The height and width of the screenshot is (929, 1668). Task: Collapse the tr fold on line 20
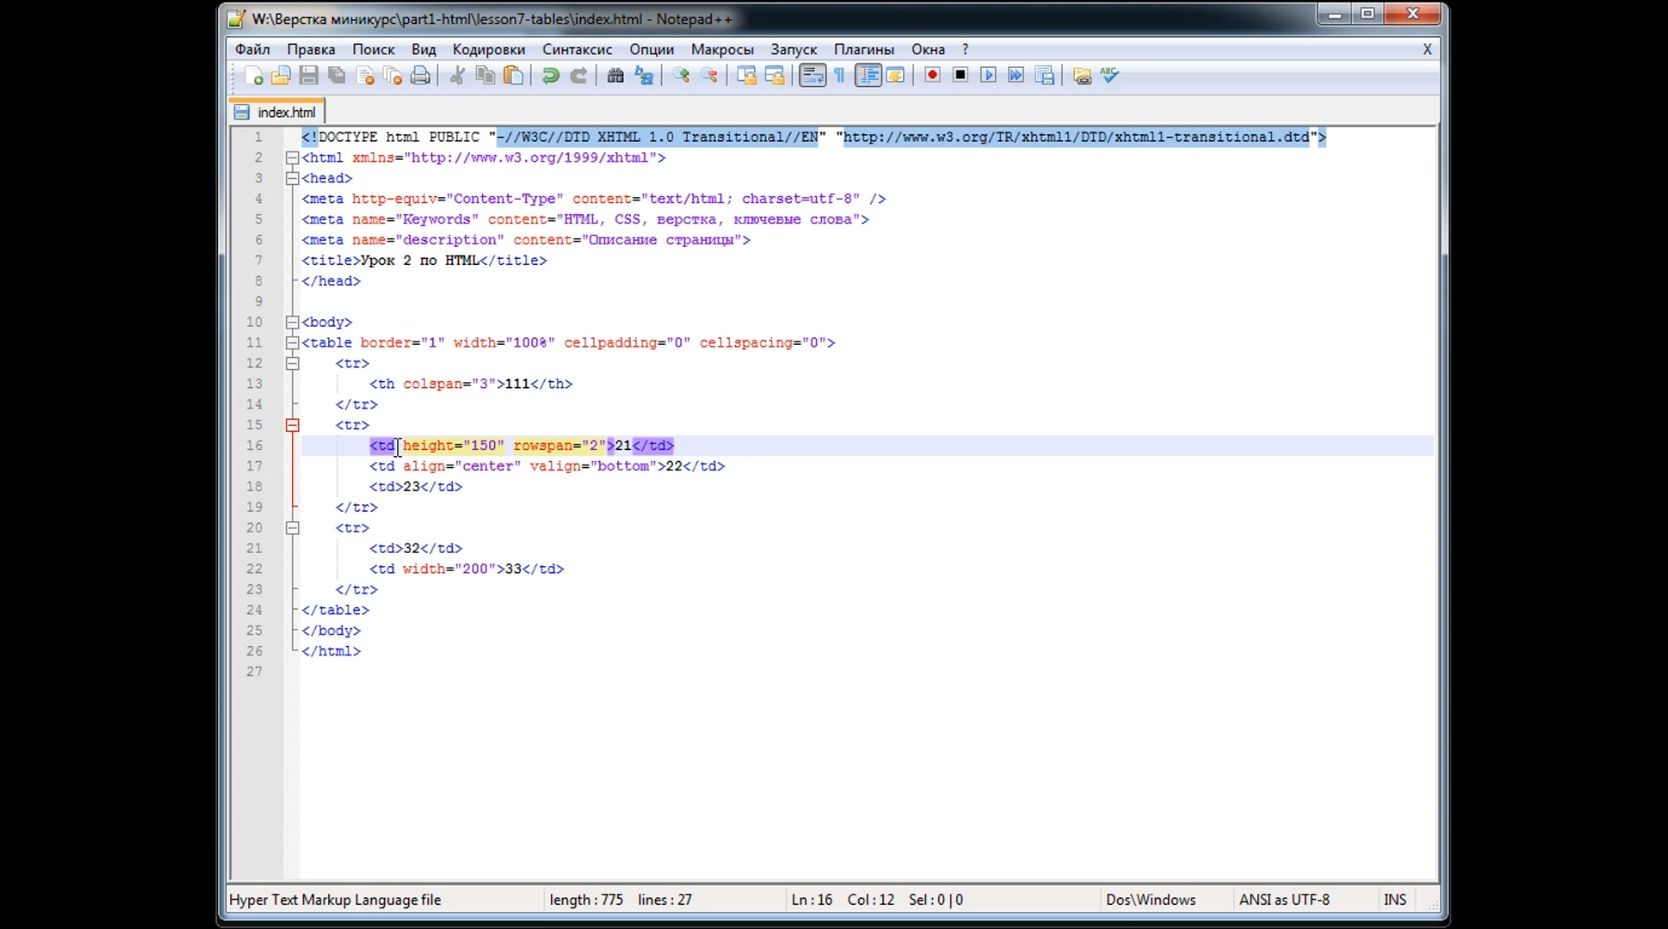[292, 528]
